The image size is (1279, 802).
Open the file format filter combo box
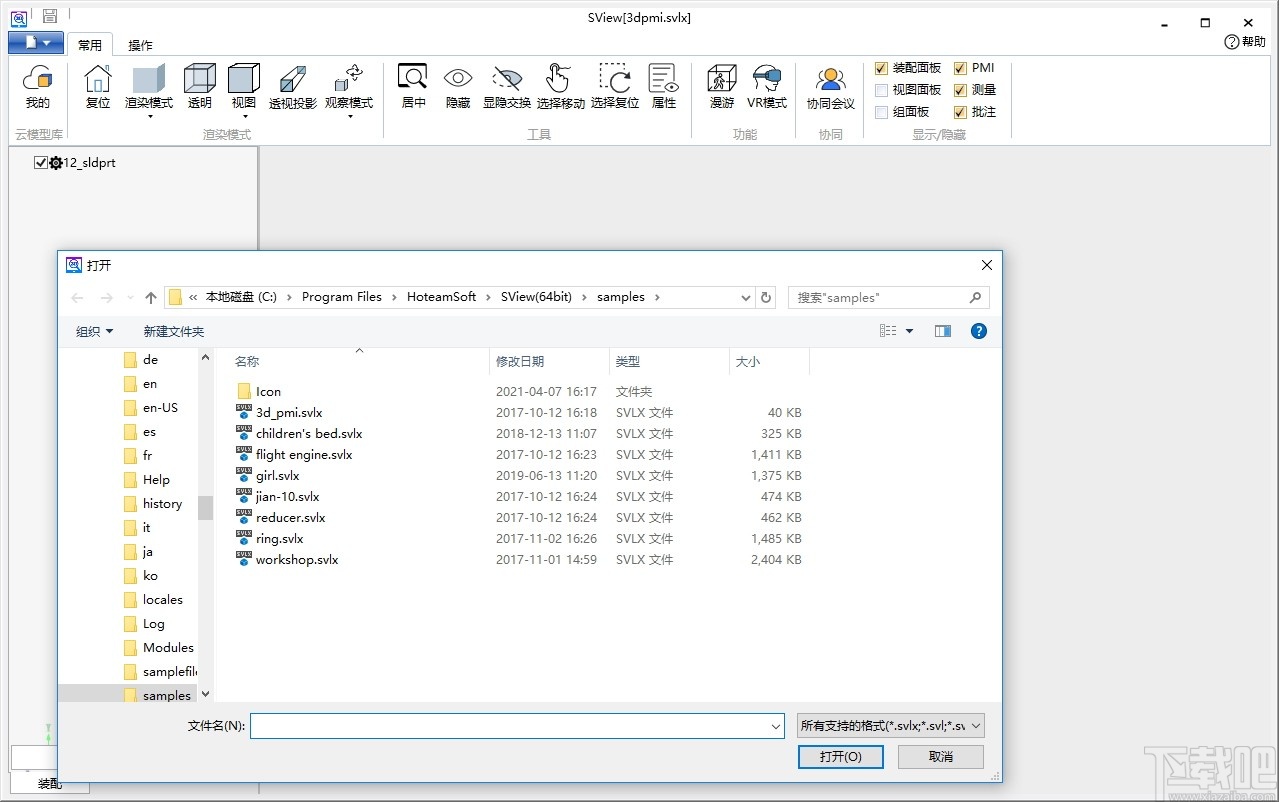point(891,726)
